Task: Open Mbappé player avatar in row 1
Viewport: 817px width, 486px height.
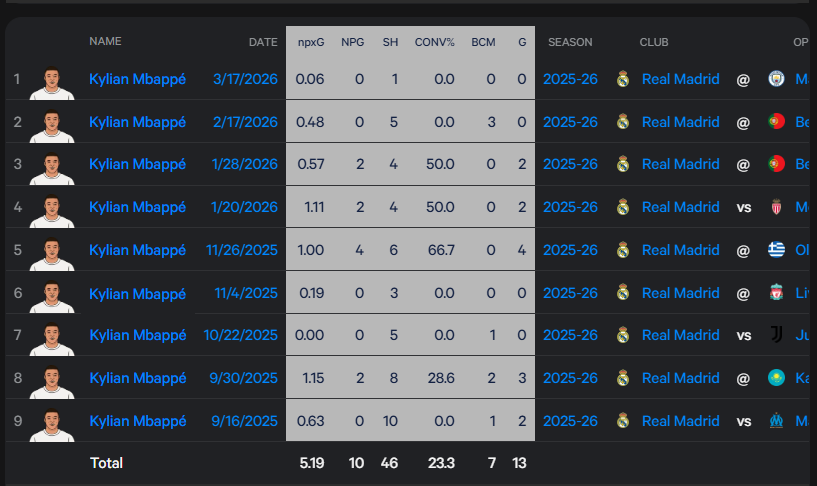Action: pyautogui.click(x=52, y=83)
